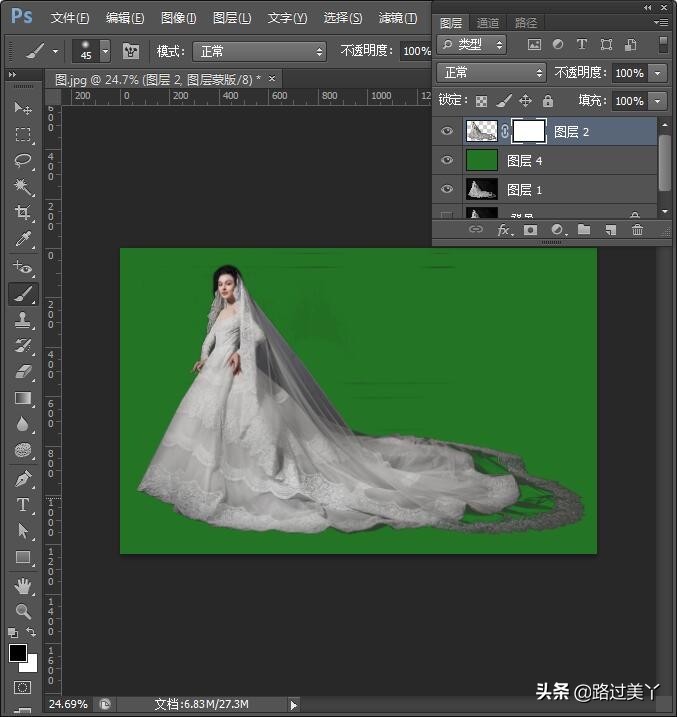
Task: Select the Gradient tool
Action: click(x=22, y=398)
